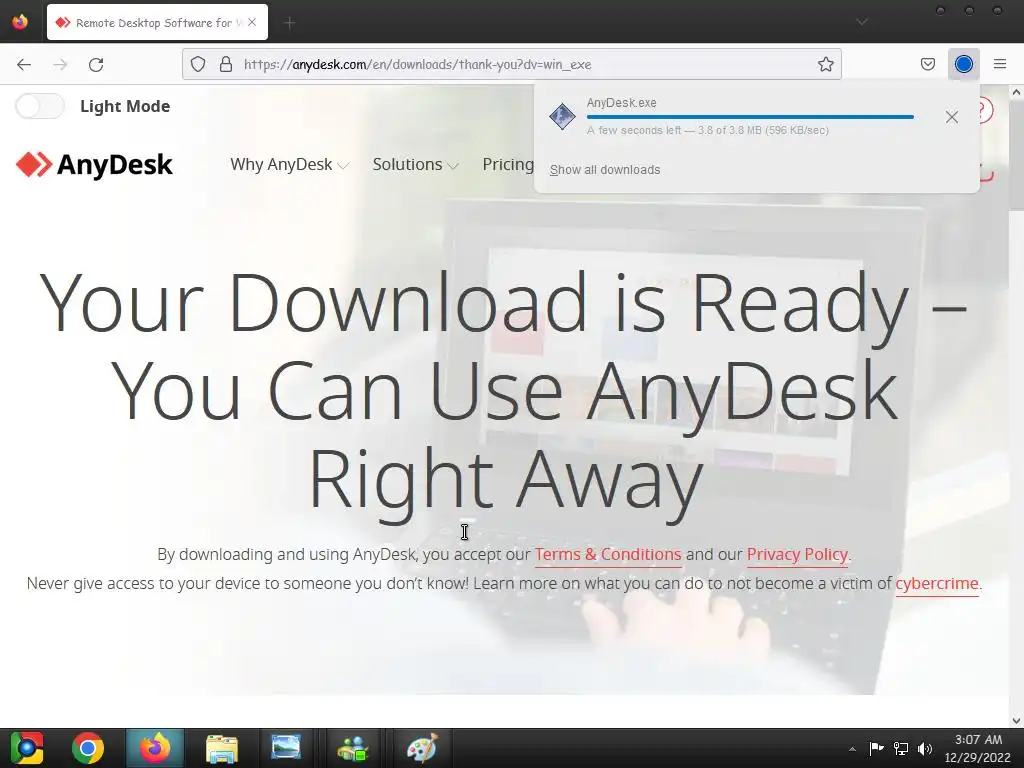Save page to Pocket icon
The width and height of the screenshot is (1024, 768).
(x=927, y=64)
